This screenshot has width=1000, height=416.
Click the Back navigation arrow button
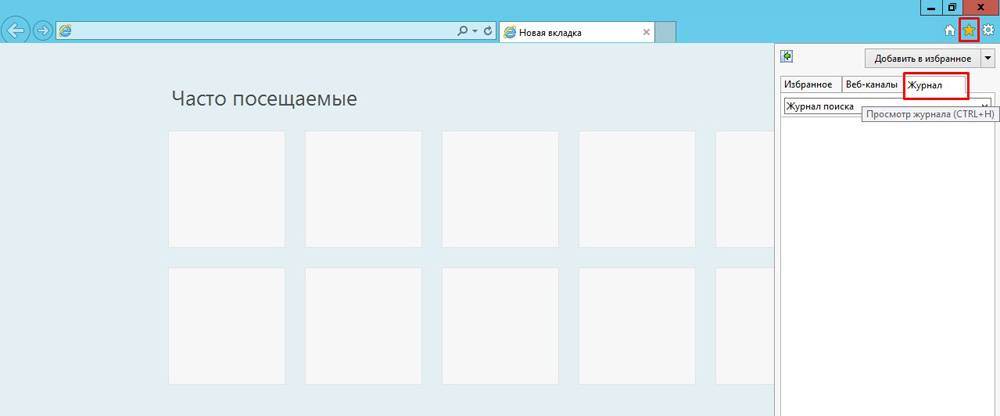tap(16, 31)
